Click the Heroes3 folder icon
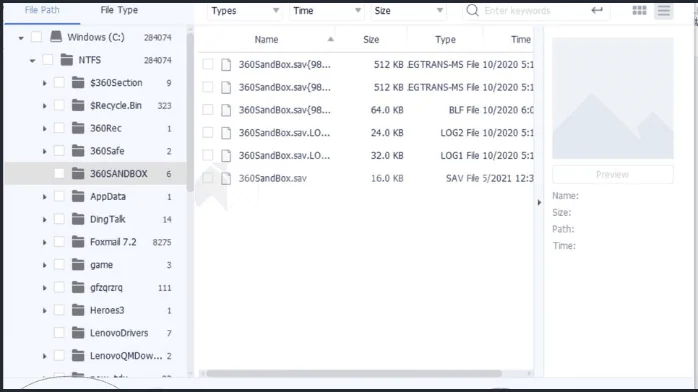This screenshot has width=698, height=392. pos(78,310)
